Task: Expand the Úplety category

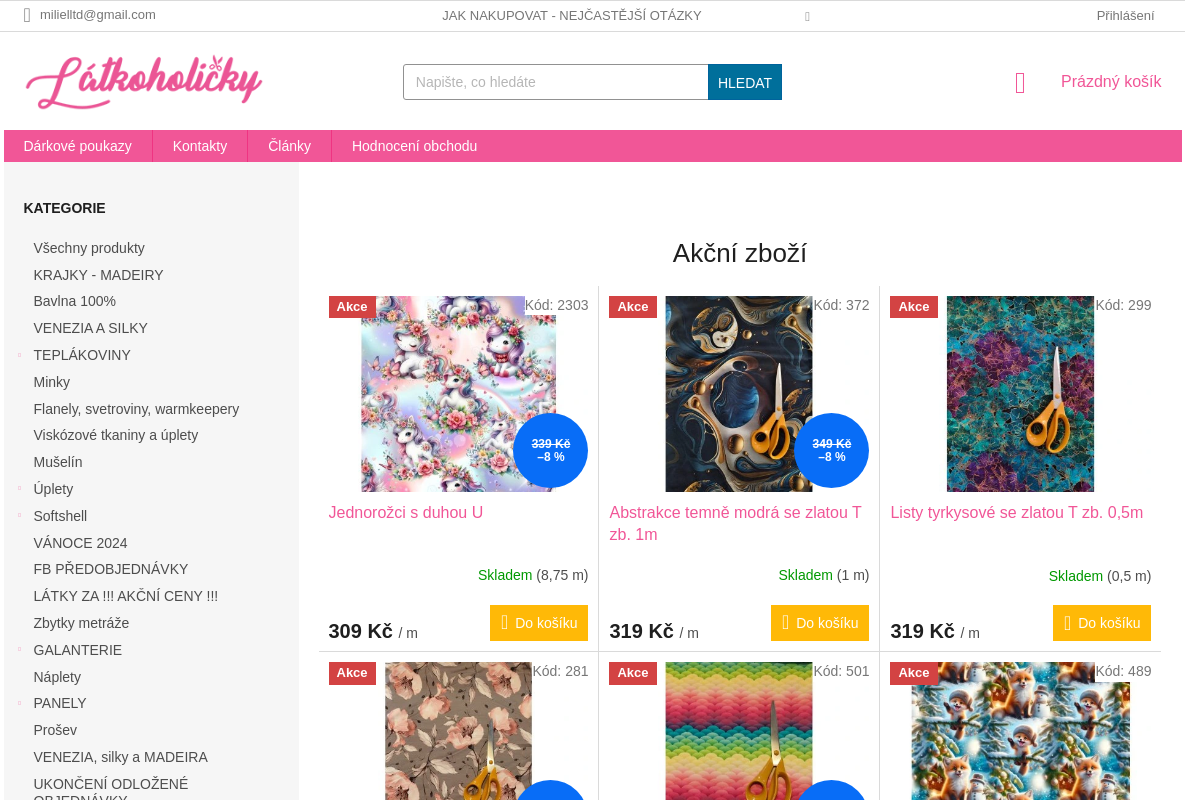Action: 19,489
